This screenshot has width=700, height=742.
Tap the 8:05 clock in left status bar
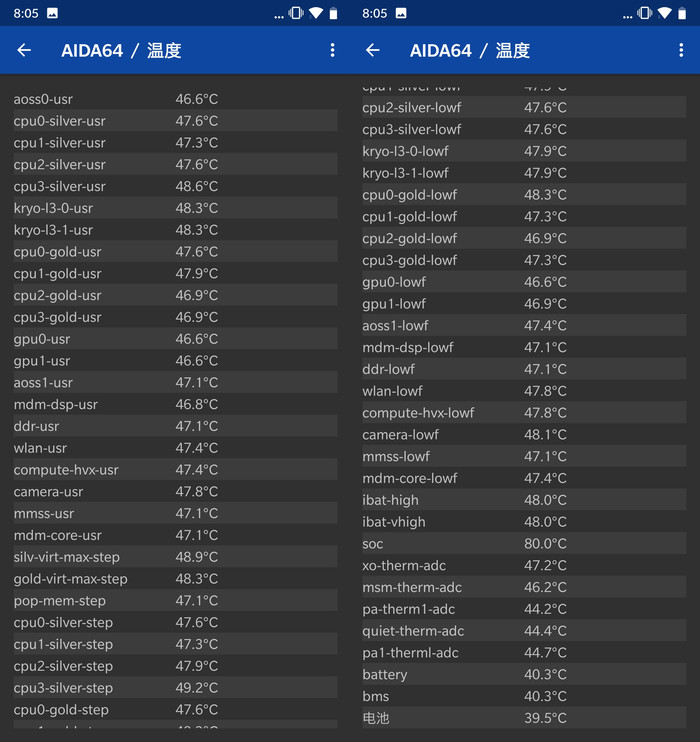pos(26,13)
